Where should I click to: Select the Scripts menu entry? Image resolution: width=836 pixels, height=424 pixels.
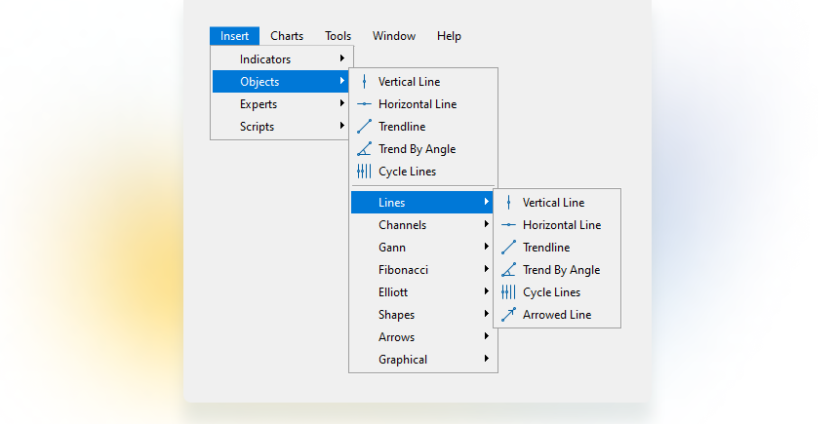tap(257, 127)
